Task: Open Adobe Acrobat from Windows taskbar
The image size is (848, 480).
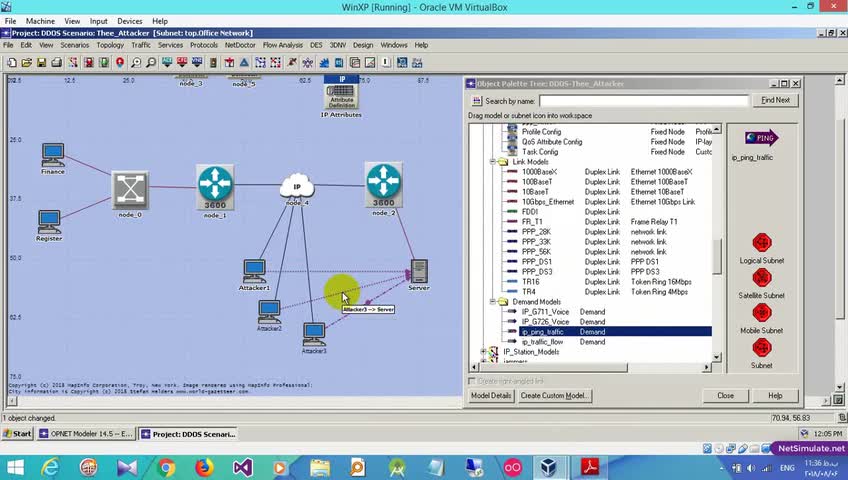Action: tap(589, 467)
